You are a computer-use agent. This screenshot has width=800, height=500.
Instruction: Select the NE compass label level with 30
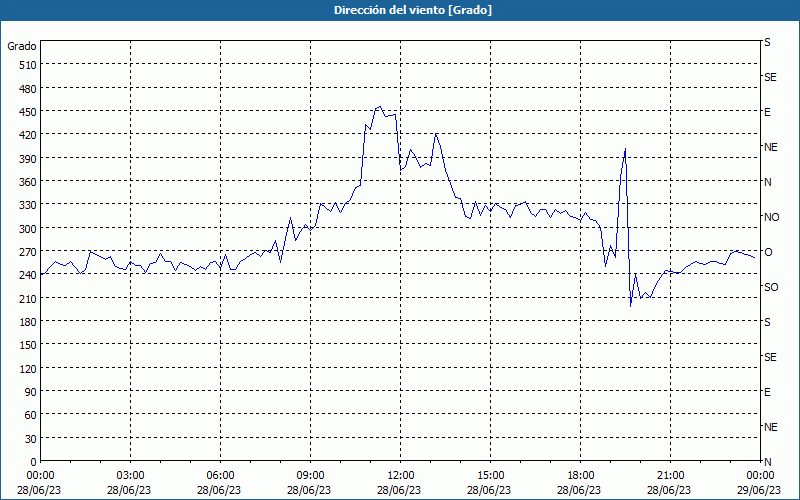770,427
